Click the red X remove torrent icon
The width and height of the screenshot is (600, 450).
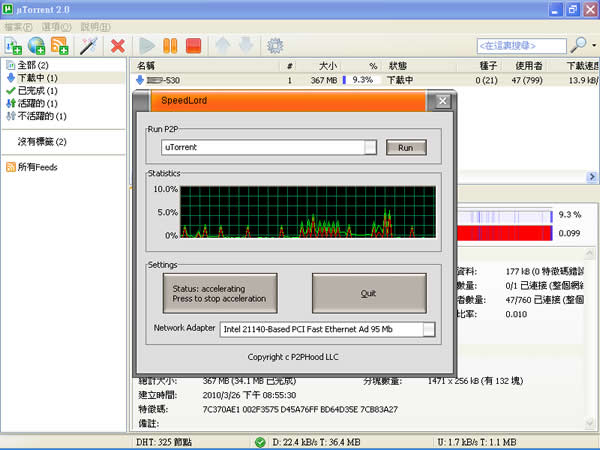click(118, 45)
